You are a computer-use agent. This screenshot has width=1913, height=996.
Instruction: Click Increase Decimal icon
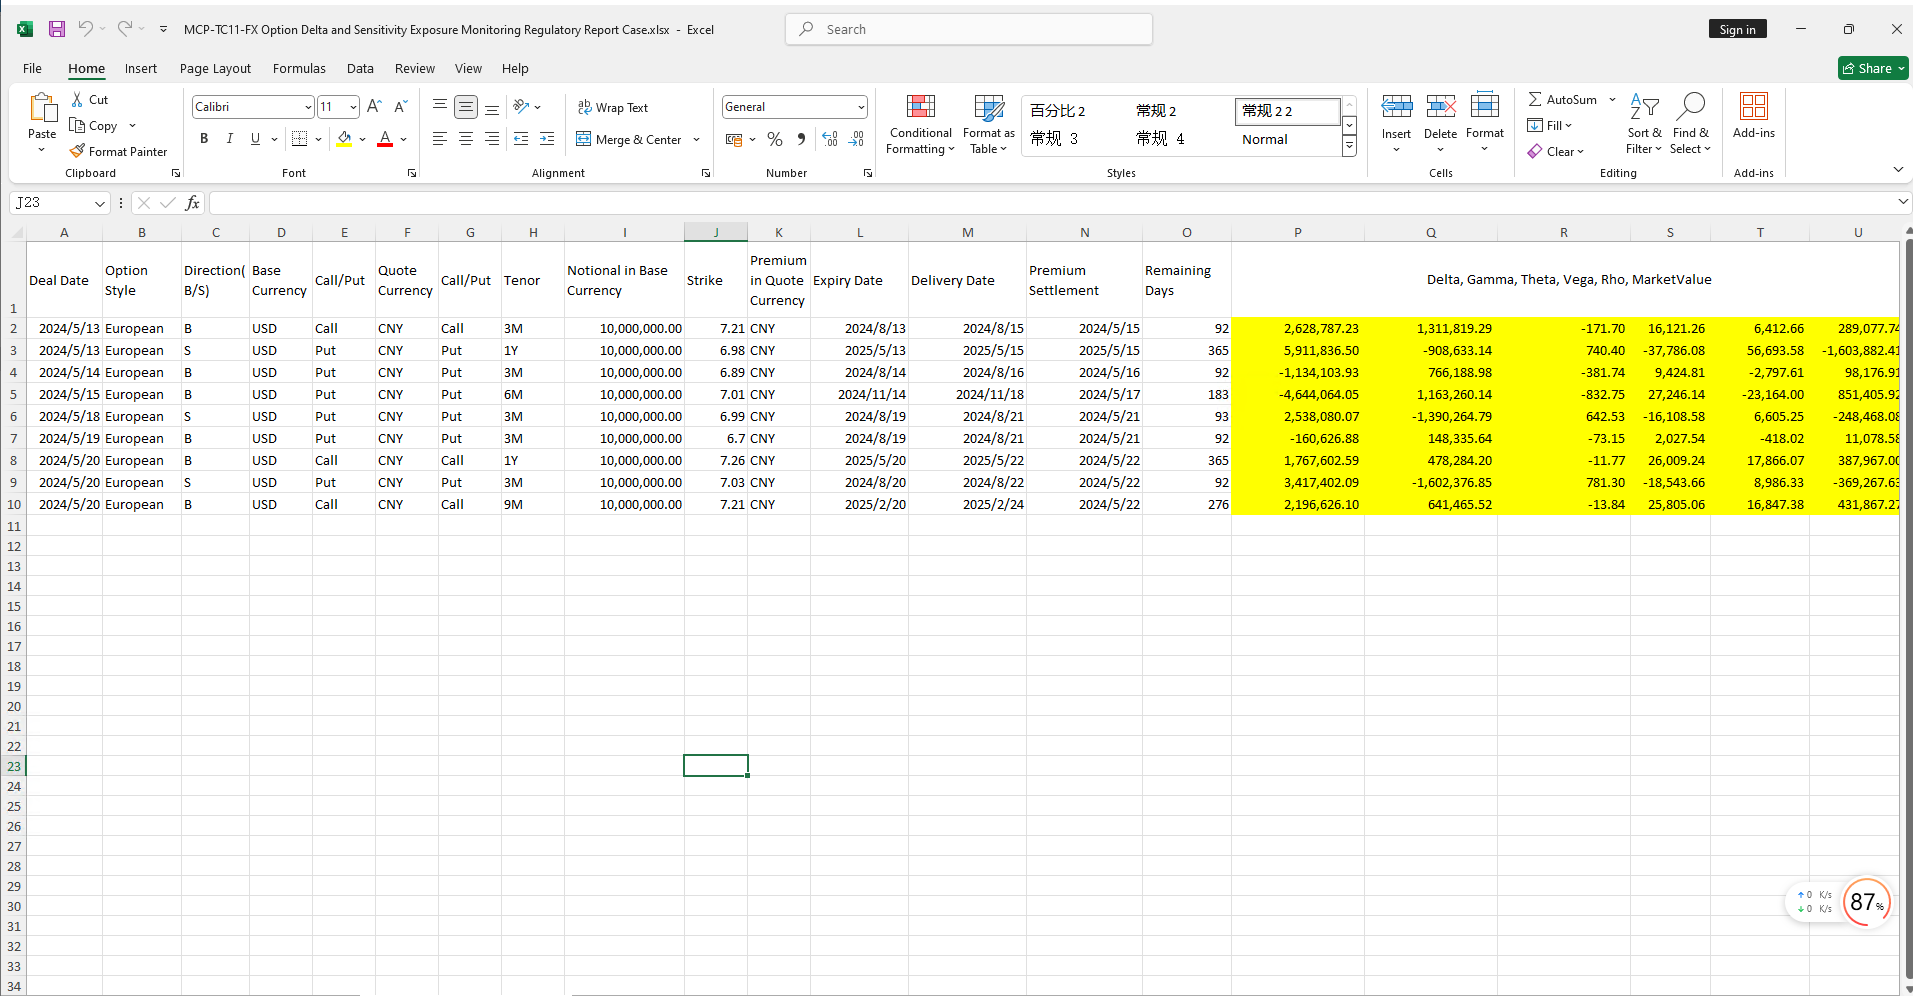(830, 139)
